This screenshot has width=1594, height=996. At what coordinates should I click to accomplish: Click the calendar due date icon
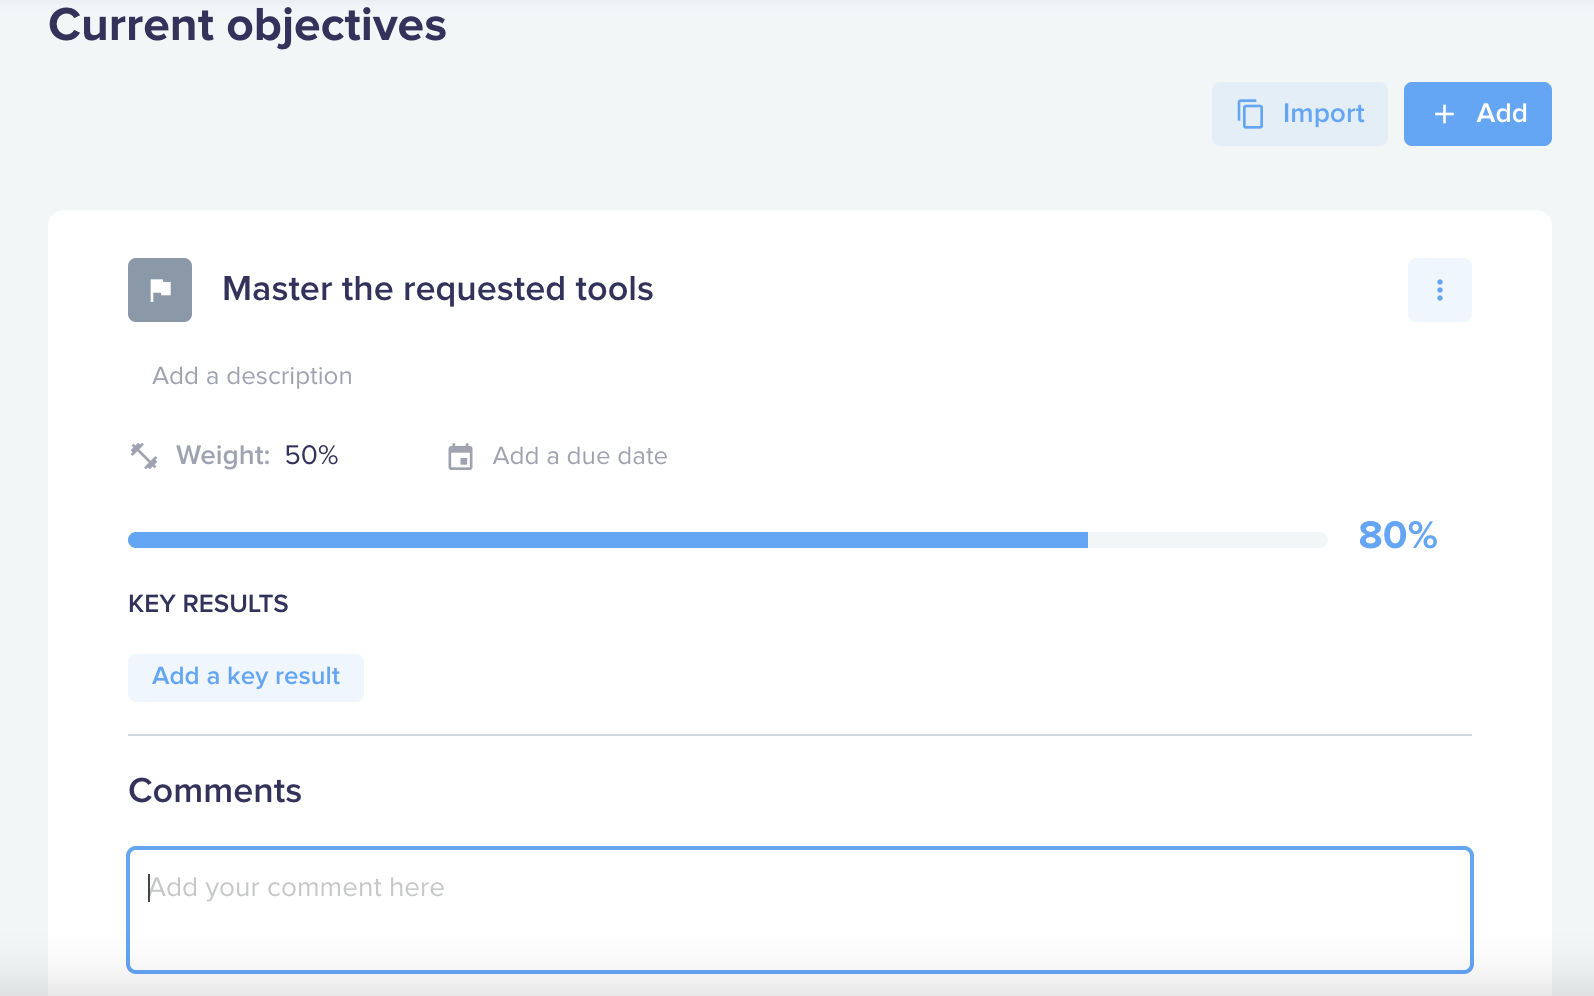point(460,457)
